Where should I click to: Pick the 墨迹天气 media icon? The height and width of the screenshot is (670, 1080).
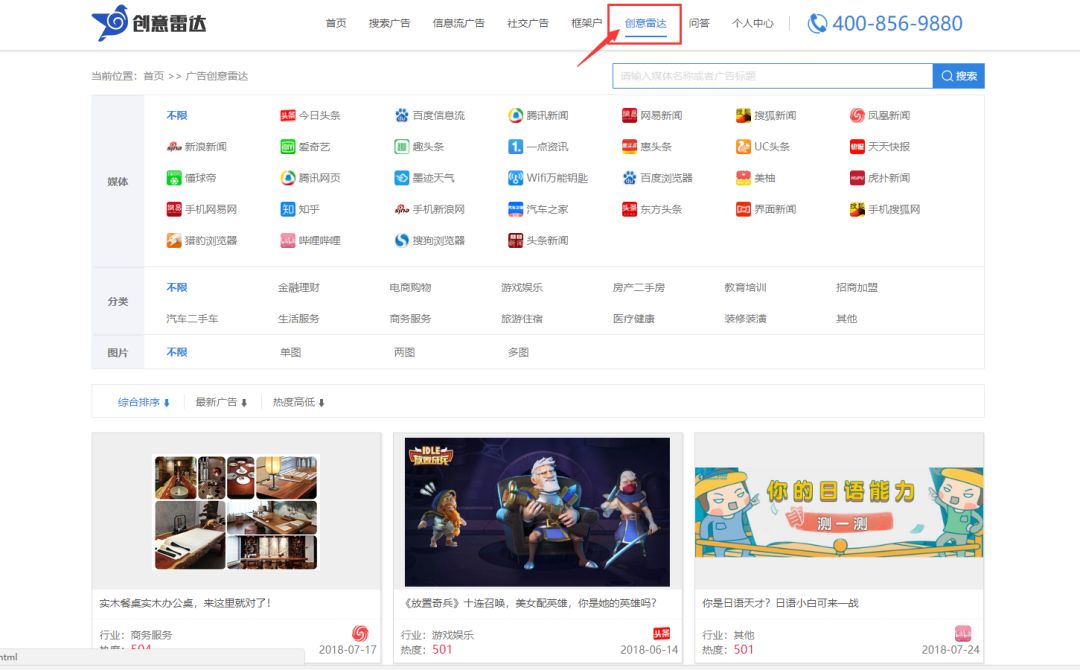pyautogui.click(x=402, y=178)
